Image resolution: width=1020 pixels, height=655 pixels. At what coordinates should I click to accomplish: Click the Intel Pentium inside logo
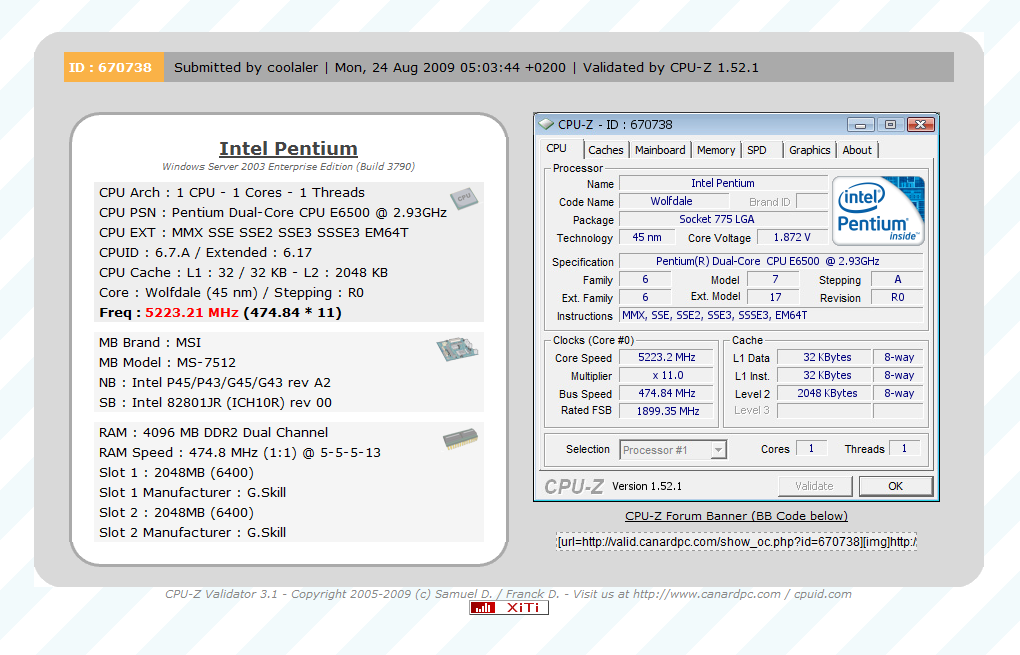(878, 210)
